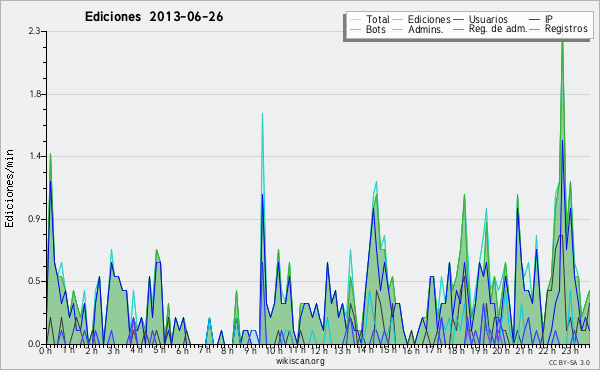Click the Ediciones/min axis label

point(9,188)
